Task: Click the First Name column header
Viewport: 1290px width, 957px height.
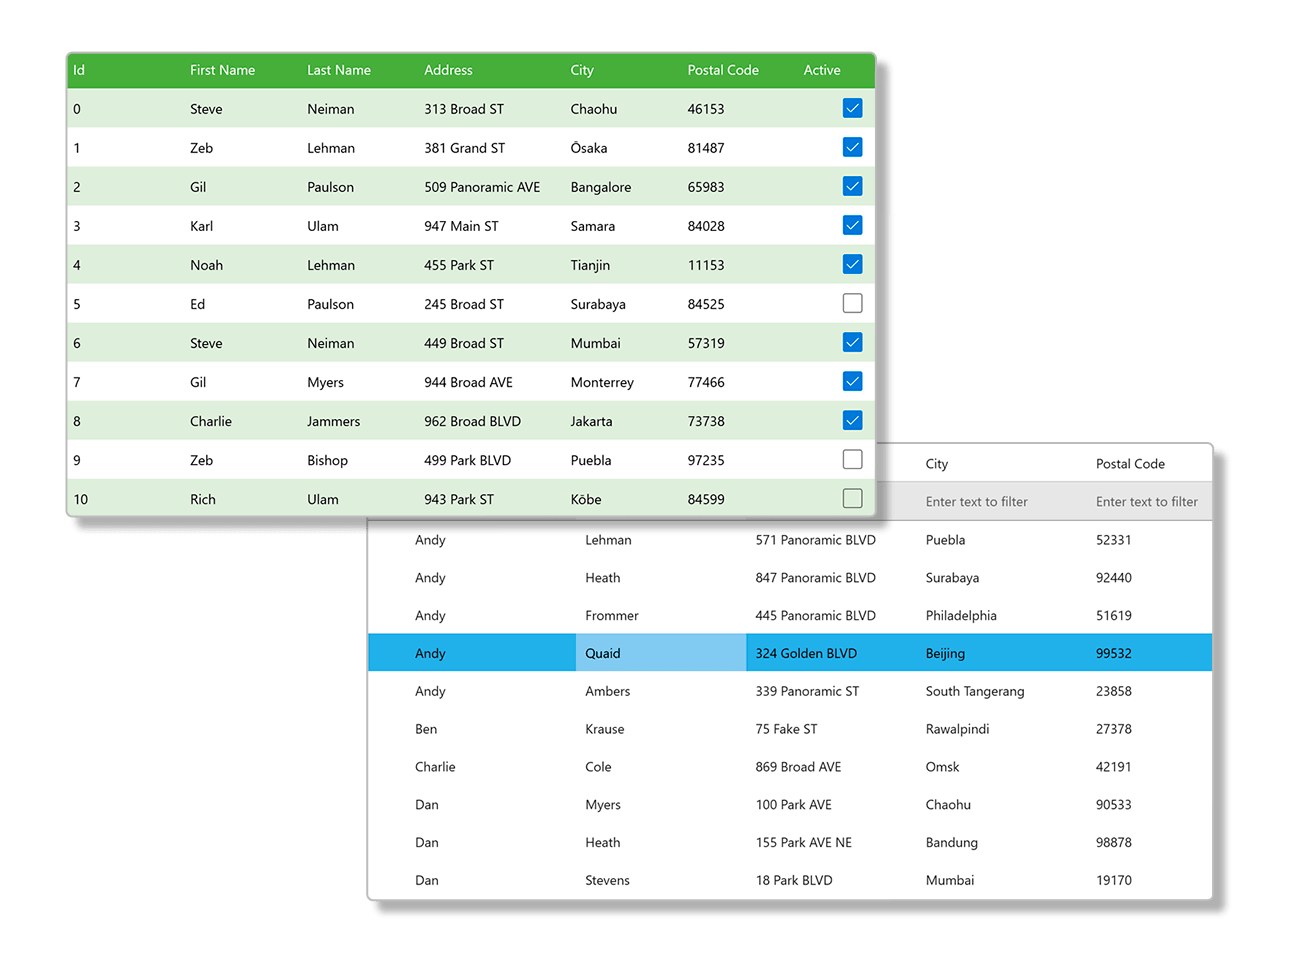Action: (x=222, y=70)
